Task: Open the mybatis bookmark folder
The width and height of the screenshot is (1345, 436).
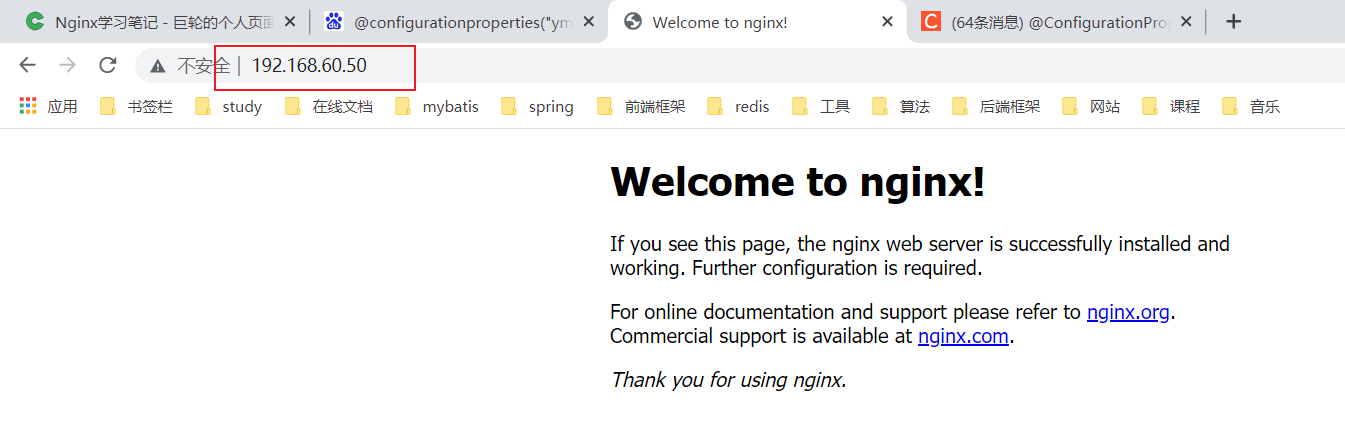Action: click(437, 106)
